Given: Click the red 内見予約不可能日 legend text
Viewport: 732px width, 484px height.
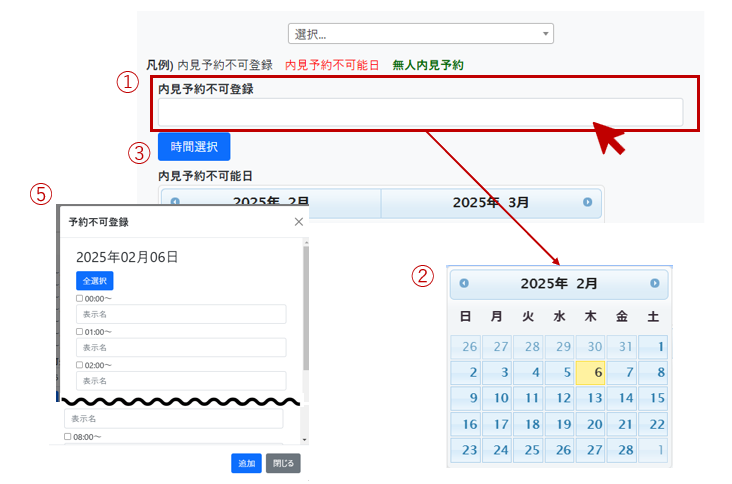Looking at the screenshot, I should coord(332,65).
